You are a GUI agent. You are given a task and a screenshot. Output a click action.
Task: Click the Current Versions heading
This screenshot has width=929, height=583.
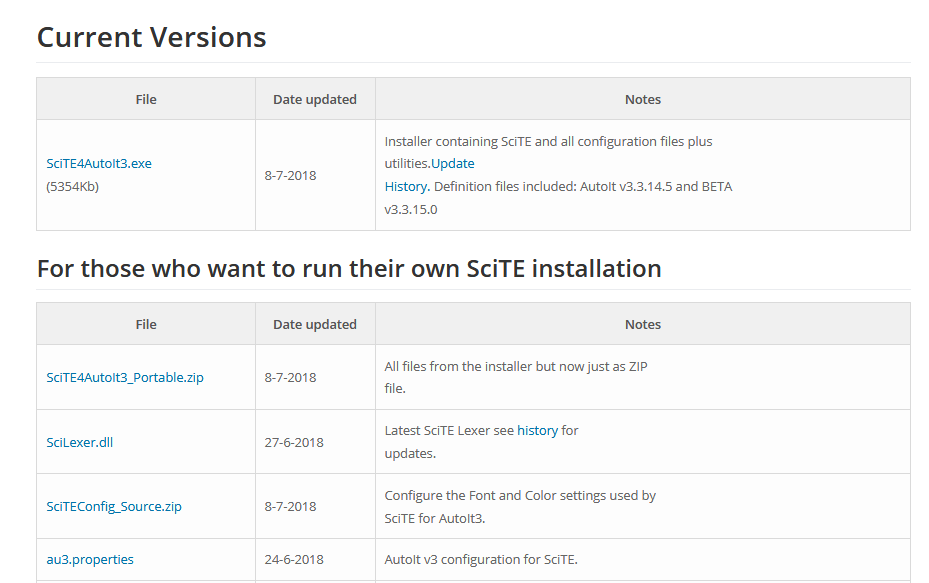click(x=152, y=37)
